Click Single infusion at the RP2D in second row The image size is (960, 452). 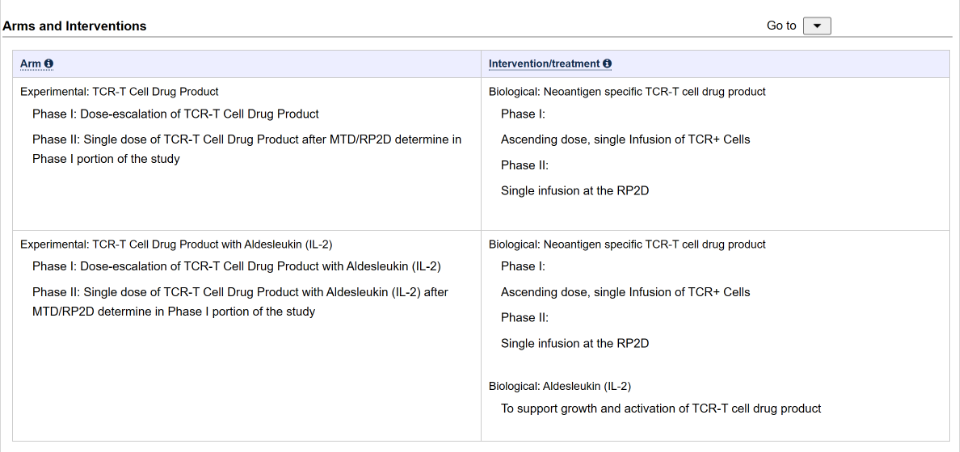pyautogui.click(x=574, y=344)
